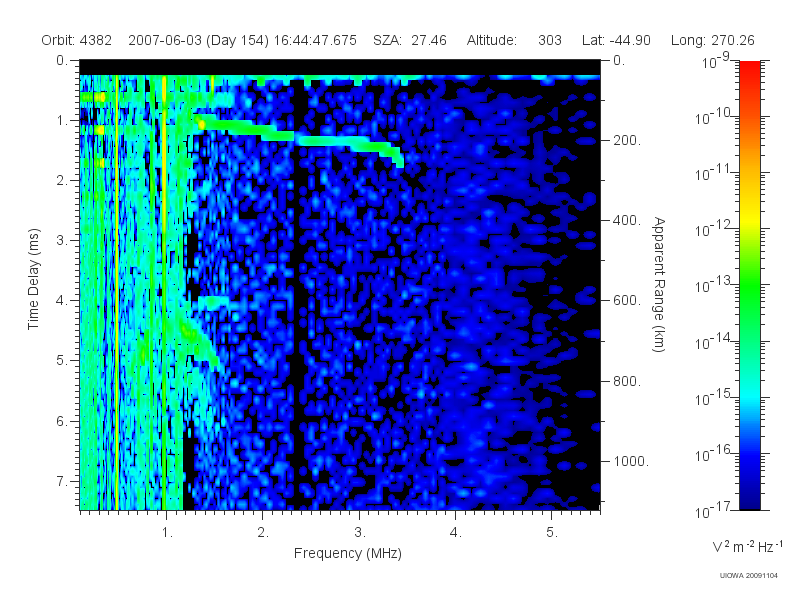
Task: Click the dark blue bottom of color bar
Action: click(749, 497)
